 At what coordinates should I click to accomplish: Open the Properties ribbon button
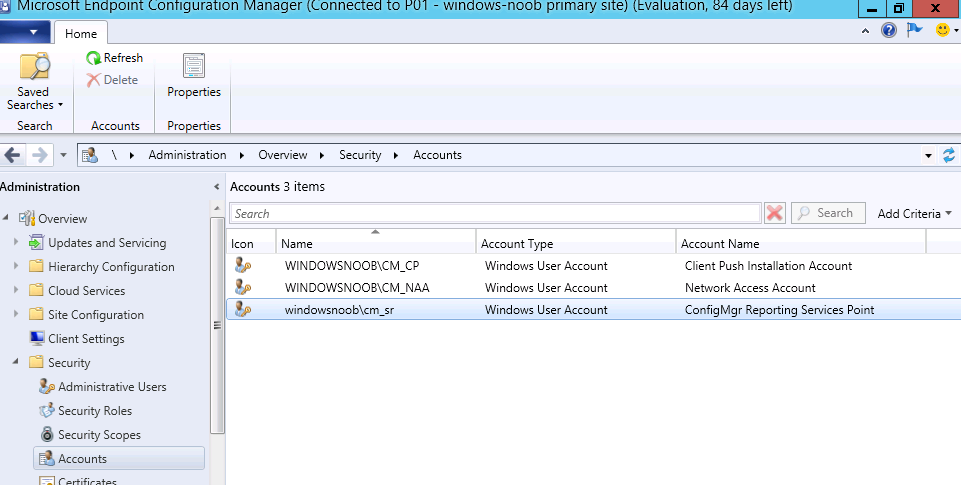194,75
